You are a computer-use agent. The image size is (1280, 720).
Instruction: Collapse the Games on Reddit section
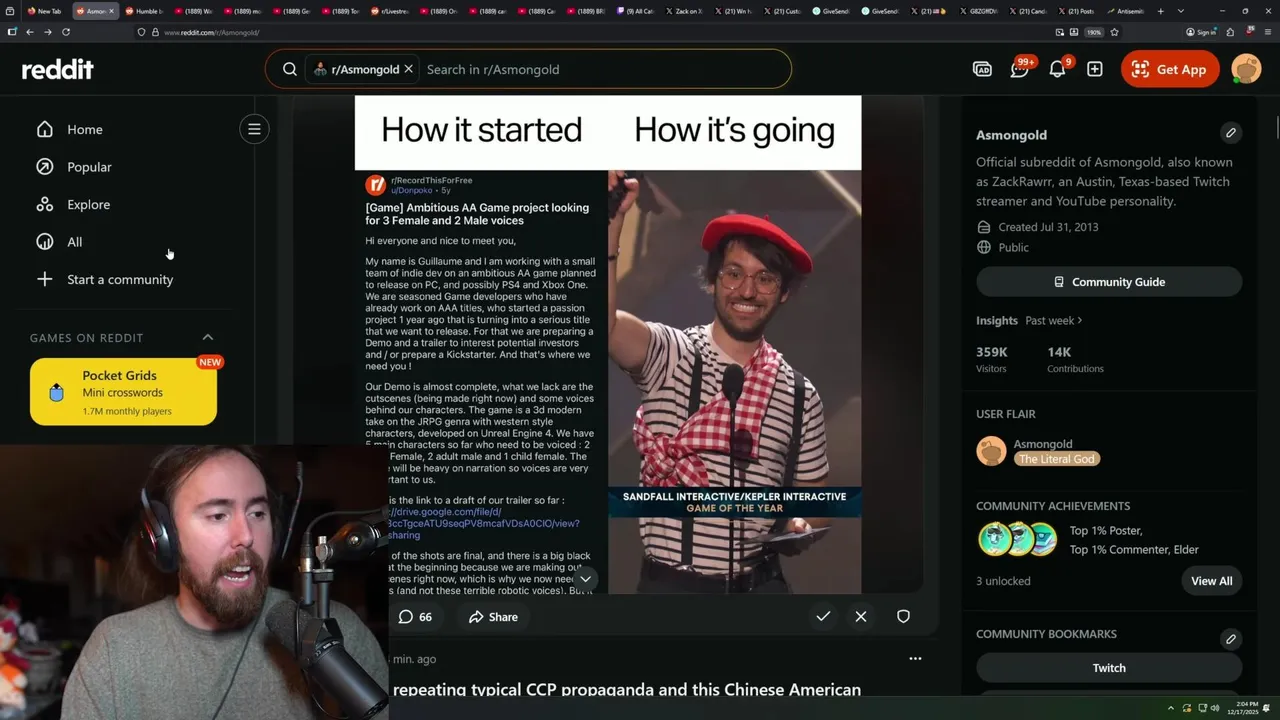tap(208, 337)
